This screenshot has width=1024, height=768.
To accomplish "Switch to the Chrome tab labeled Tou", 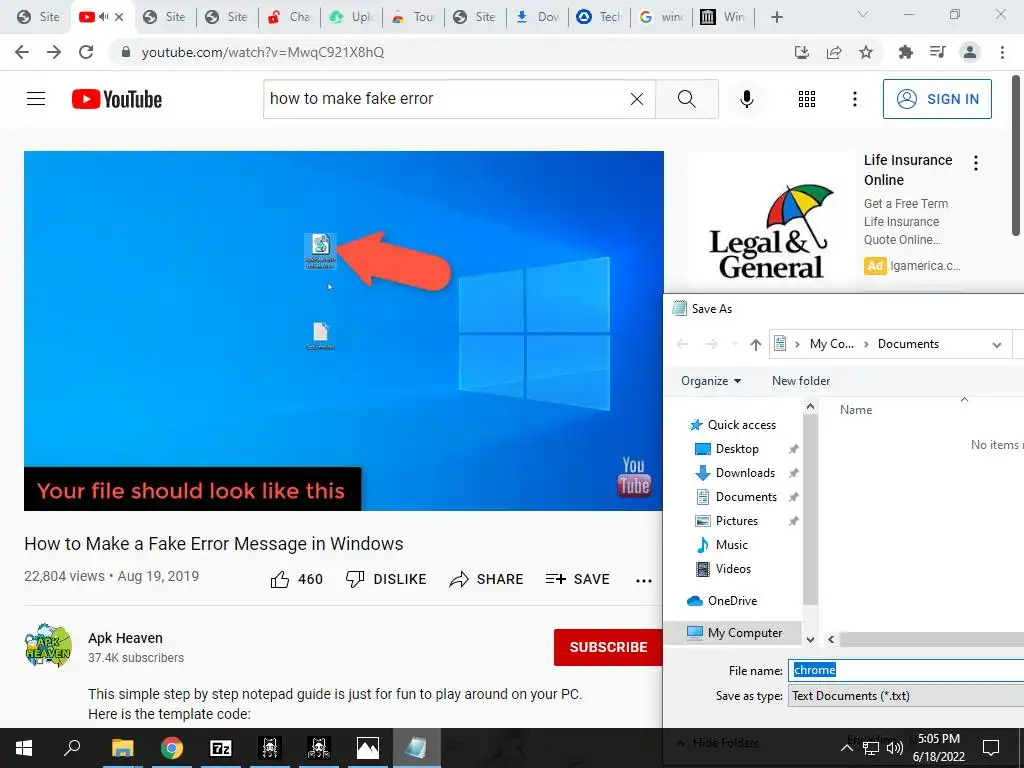I will pos(414,17).
